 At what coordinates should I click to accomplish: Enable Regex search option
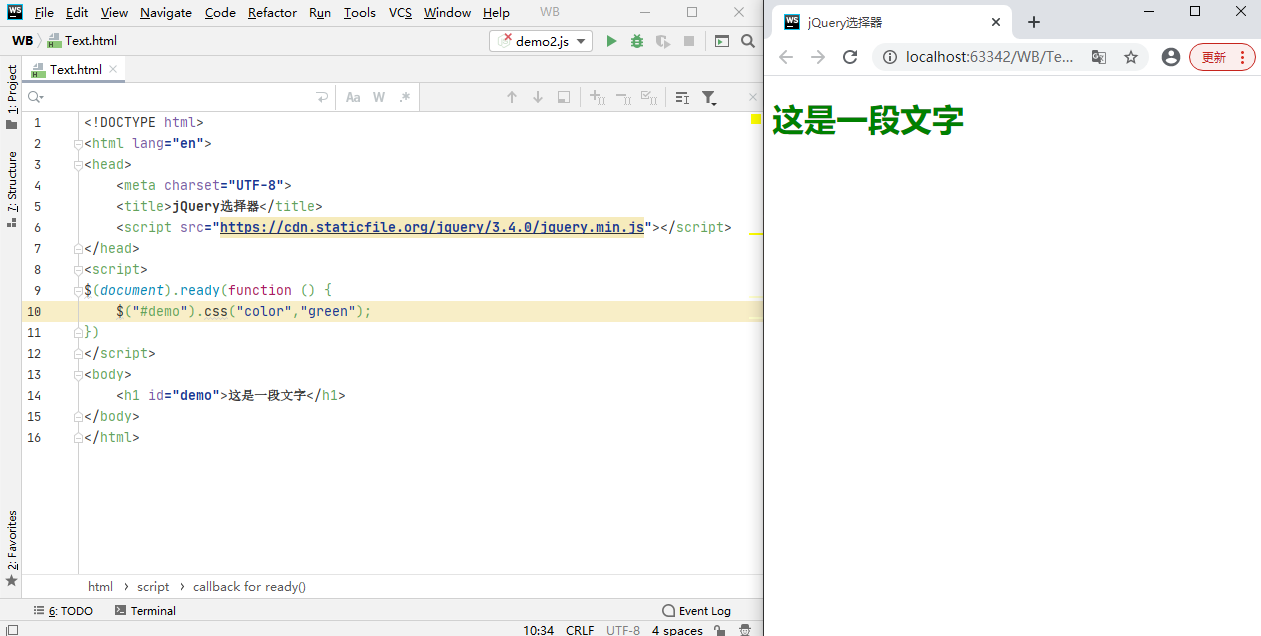[405, 97]
